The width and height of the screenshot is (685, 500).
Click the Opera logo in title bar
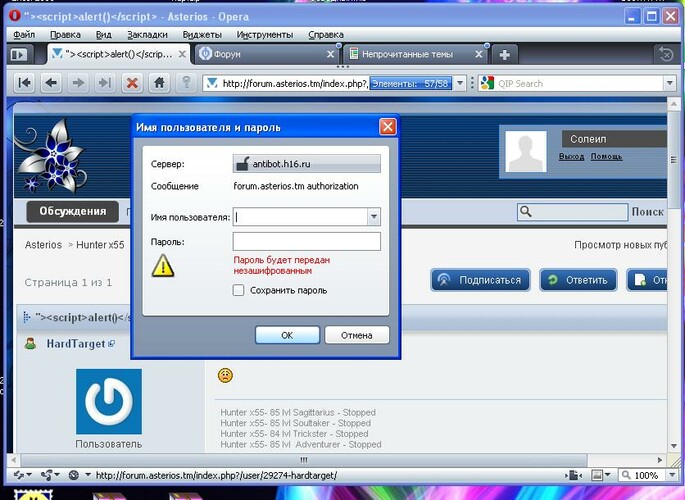14,17
